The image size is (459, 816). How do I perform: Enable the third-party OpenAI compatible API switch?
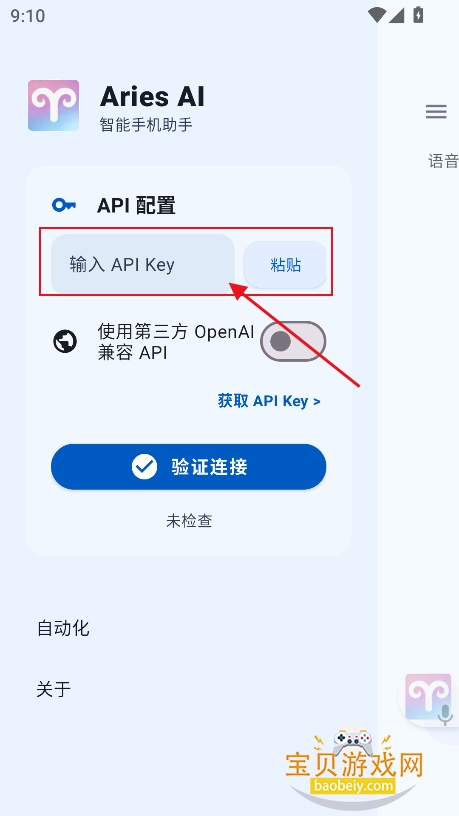point(293,341)
